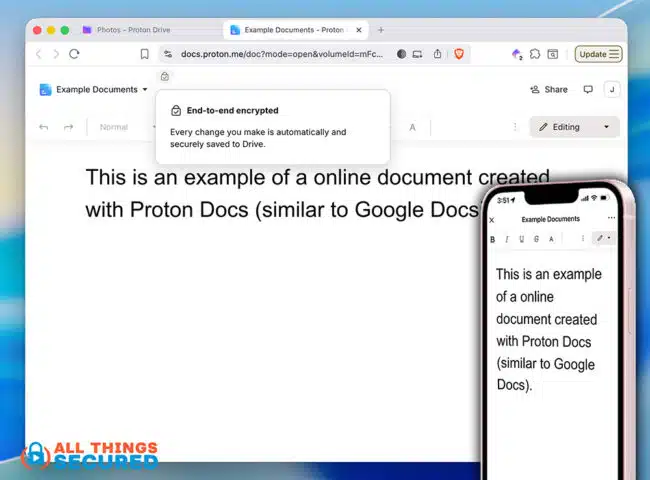Open the Leo AI assistant icon
This screenshot has width=650, height=480.
tap(517, 54)
